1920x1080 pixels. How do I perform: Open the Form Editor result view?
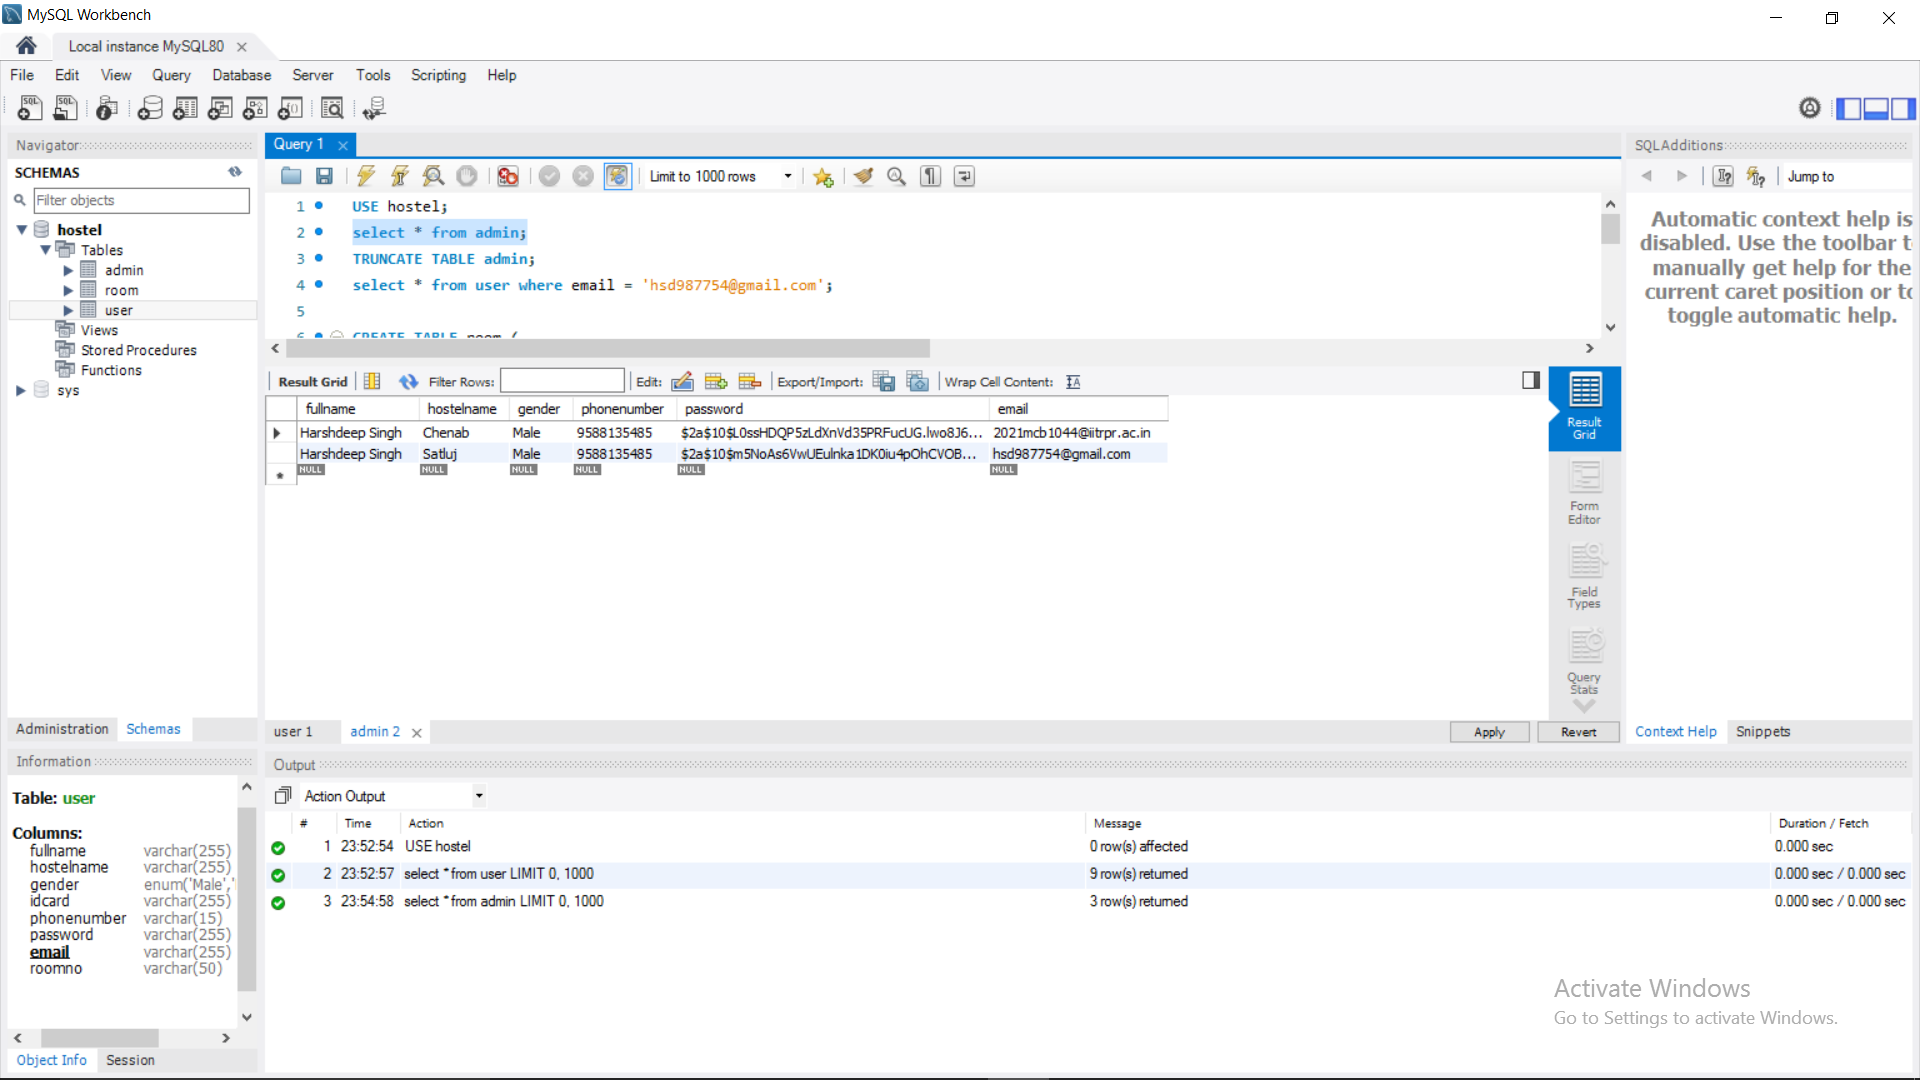point(1584,493)
